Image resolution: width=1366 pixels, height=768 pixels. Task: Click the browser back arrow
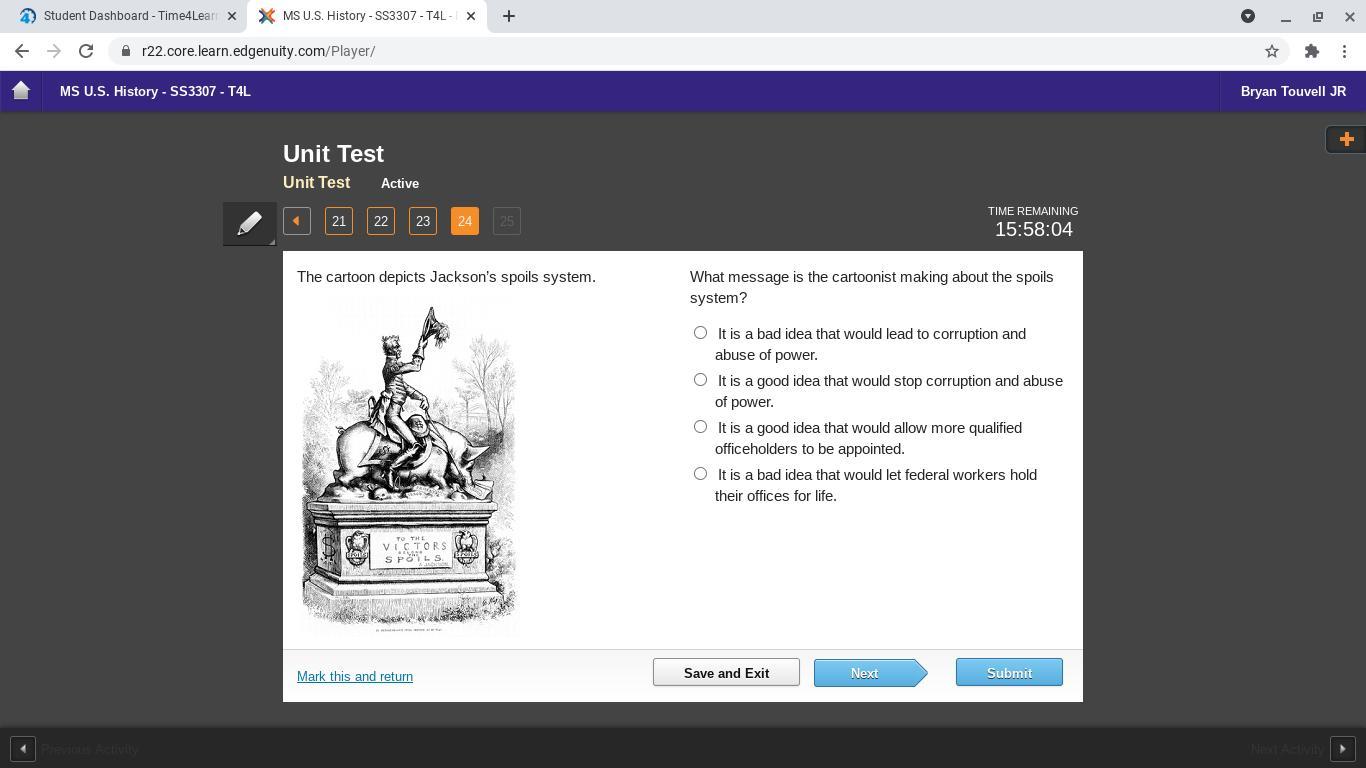[x=22, y=51]
